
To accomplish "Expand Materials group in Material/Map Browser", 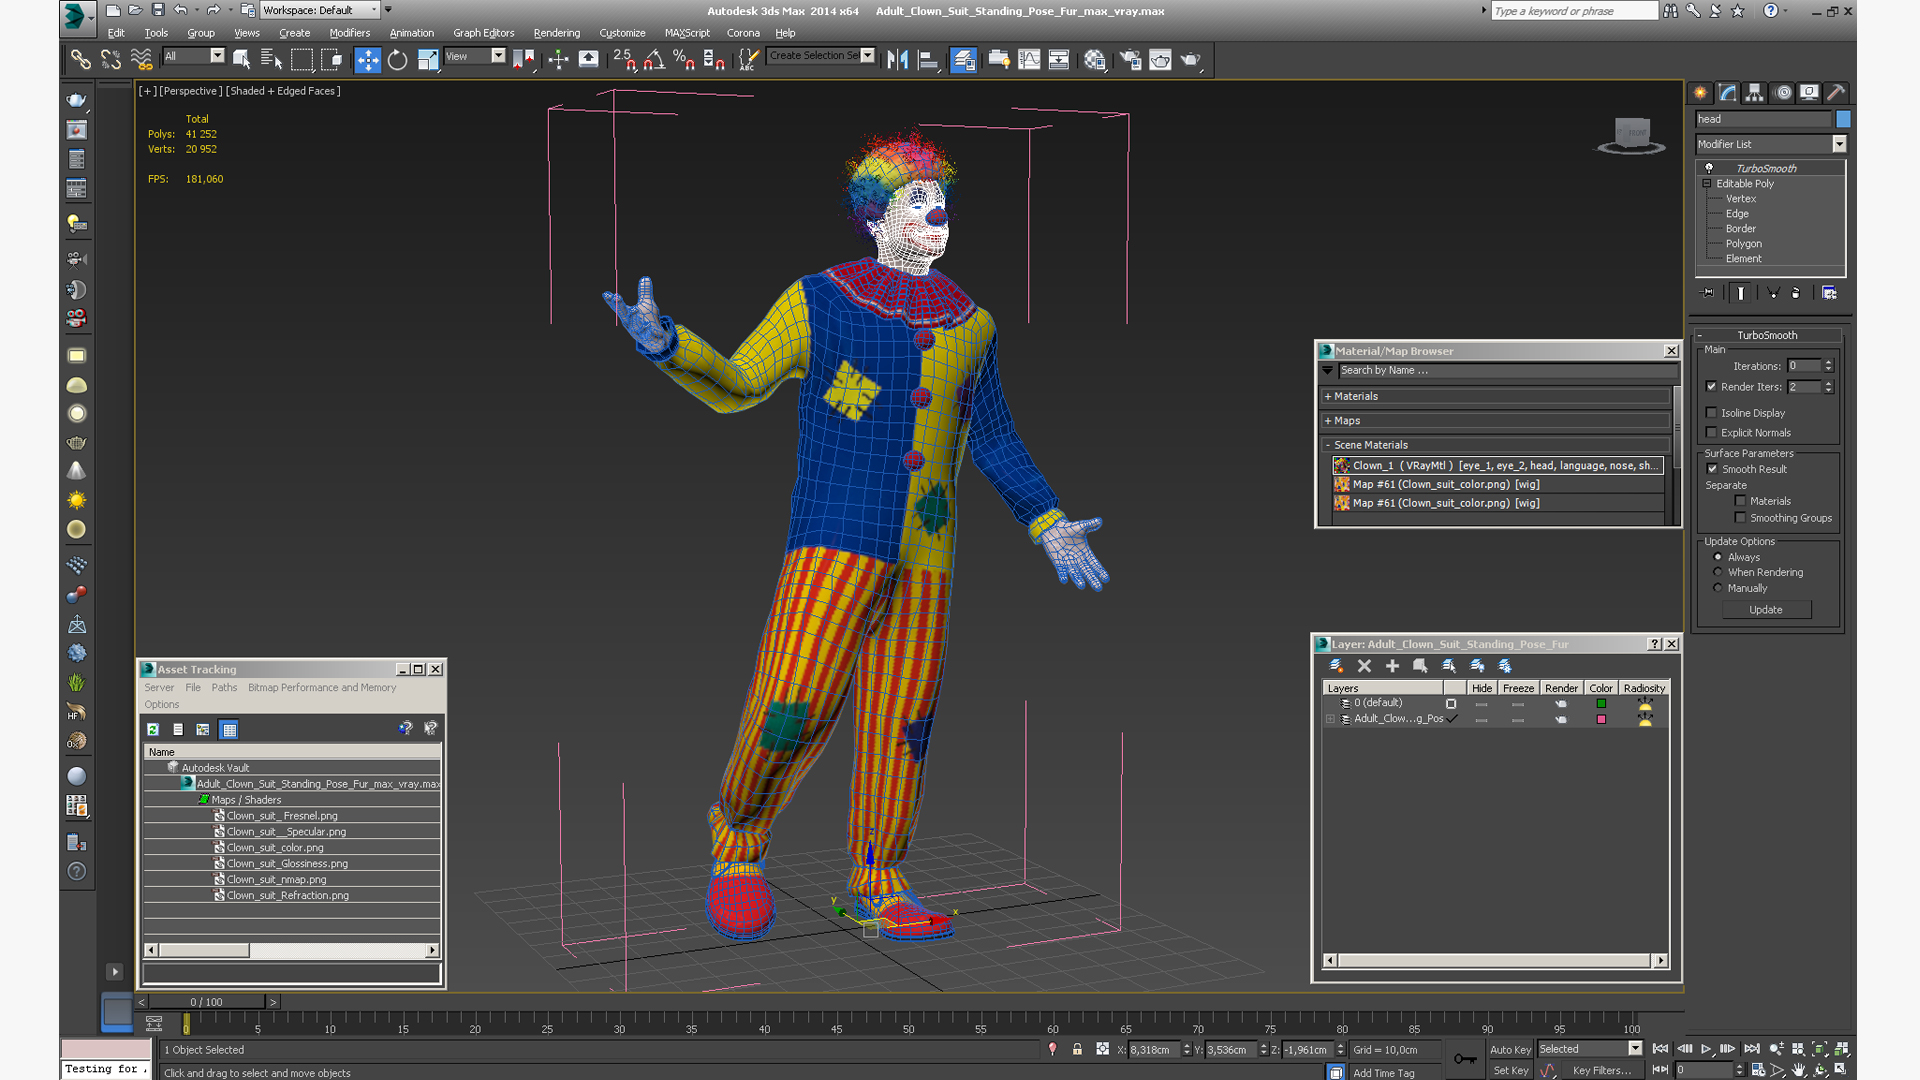I will click(x=1327, y=396).
